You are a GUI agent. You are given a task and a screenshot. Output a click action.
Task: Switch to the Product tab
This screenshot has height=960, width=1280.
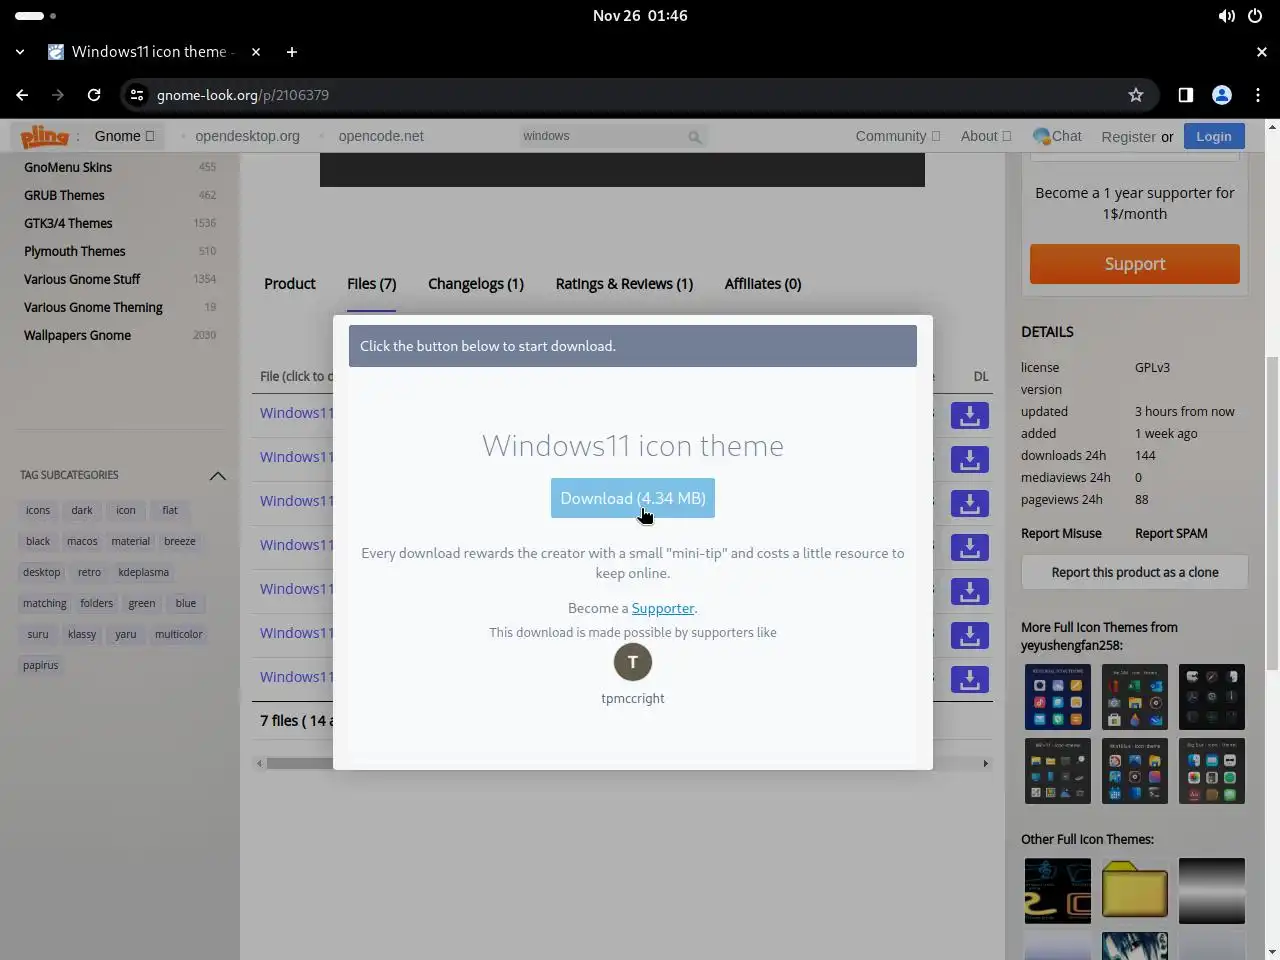pos(290,284)
